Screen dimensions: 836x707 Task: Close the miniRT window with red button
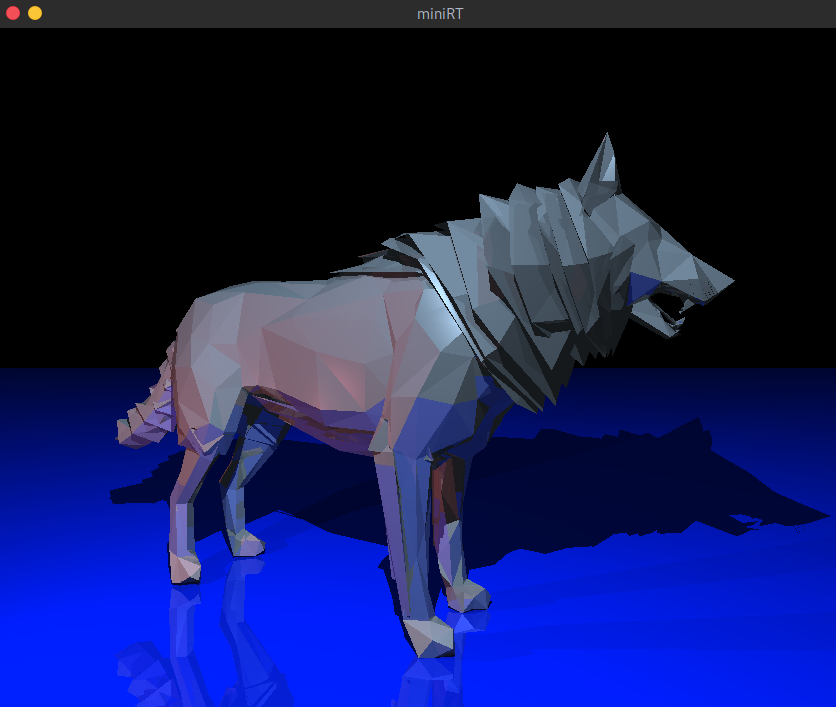(13, 13)
